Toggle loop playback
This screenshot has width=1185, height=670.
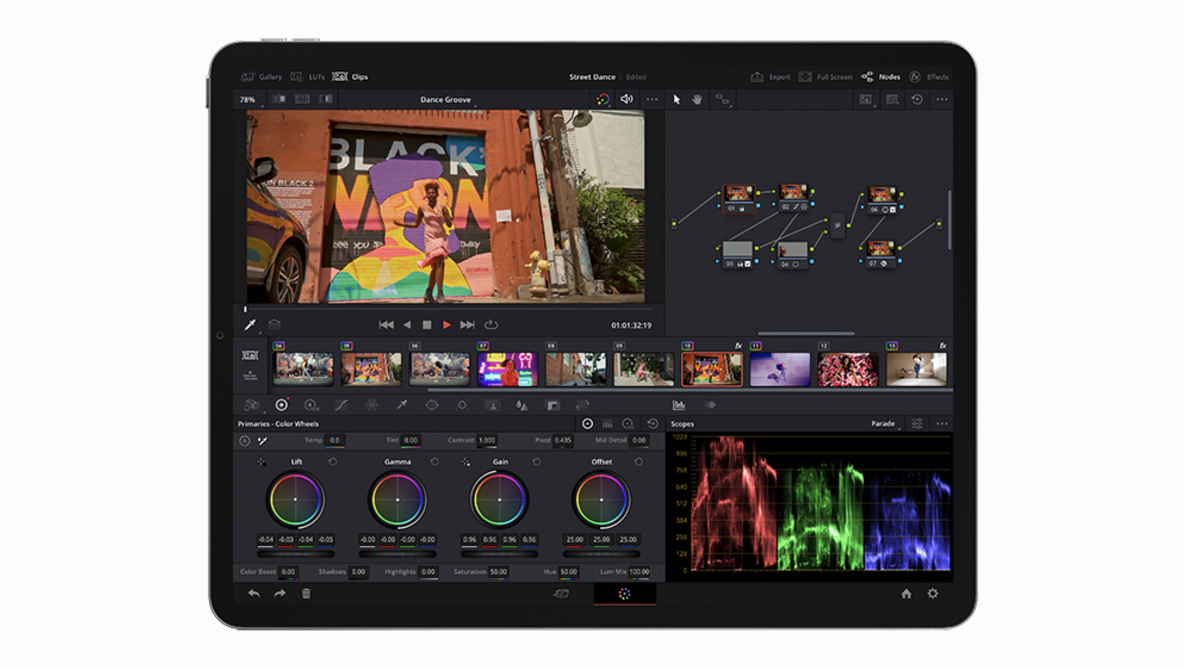tap(491, 325)
